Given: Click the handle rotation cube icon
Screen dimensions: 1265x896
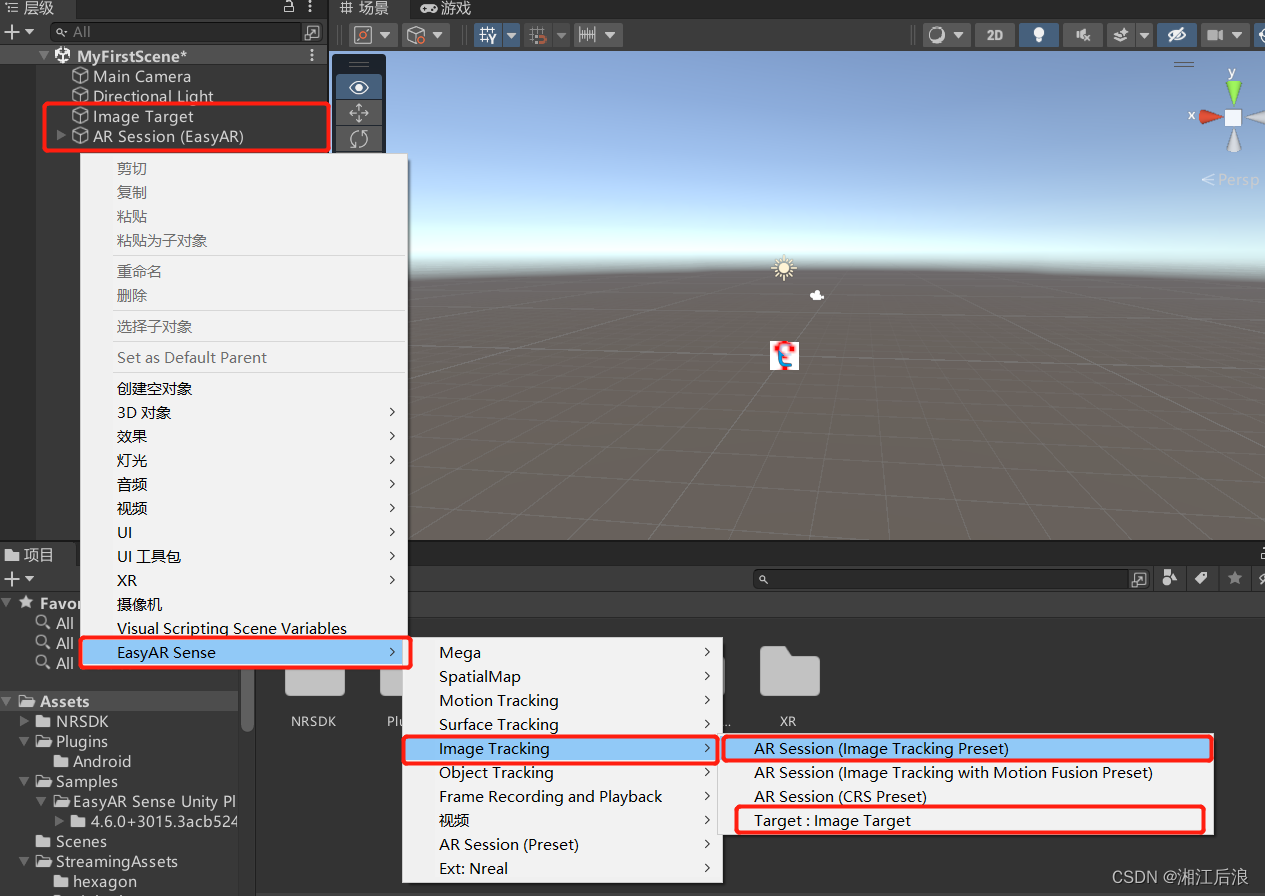Looking at the screenshot, I should coord(414,35).
